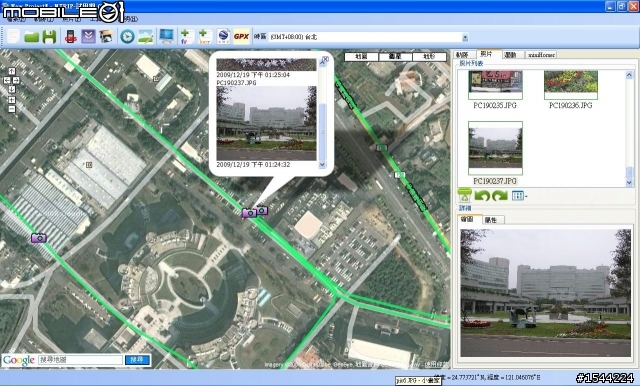
Task: Save project with the green floppy icon
Action: point(49,37)
